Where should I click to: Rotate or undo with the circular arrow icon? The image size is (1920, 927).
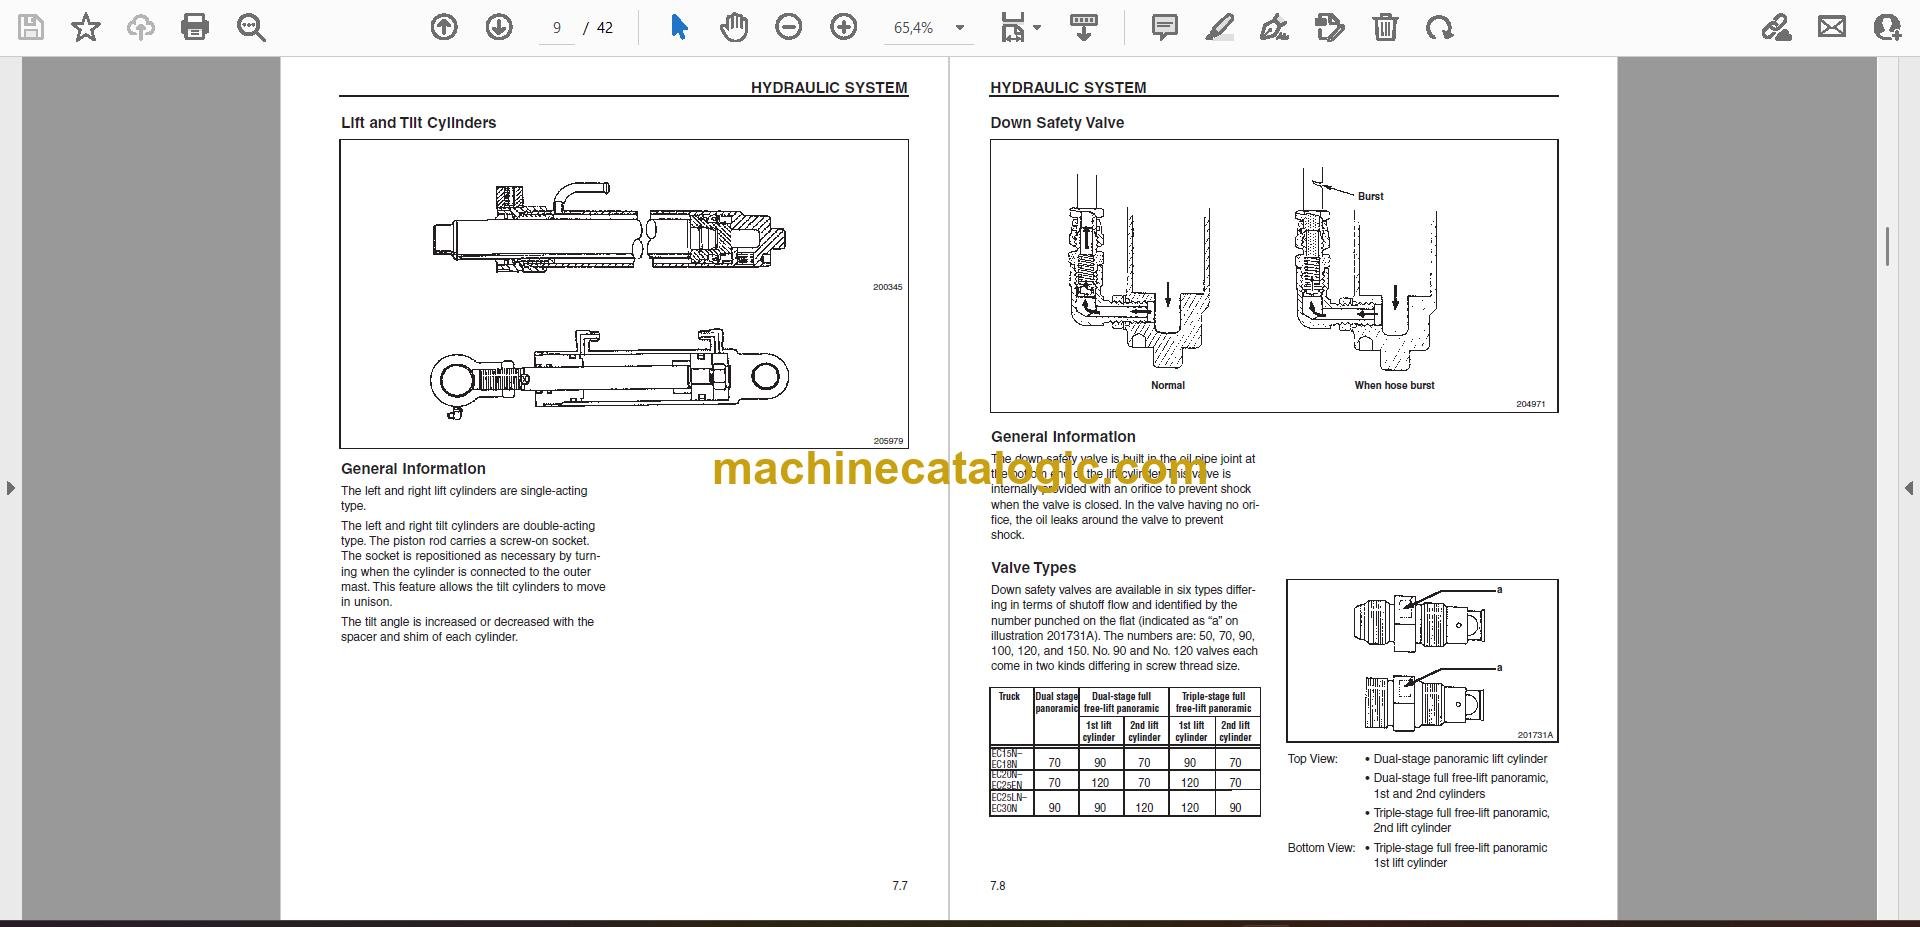click(x=1440, y=27)
